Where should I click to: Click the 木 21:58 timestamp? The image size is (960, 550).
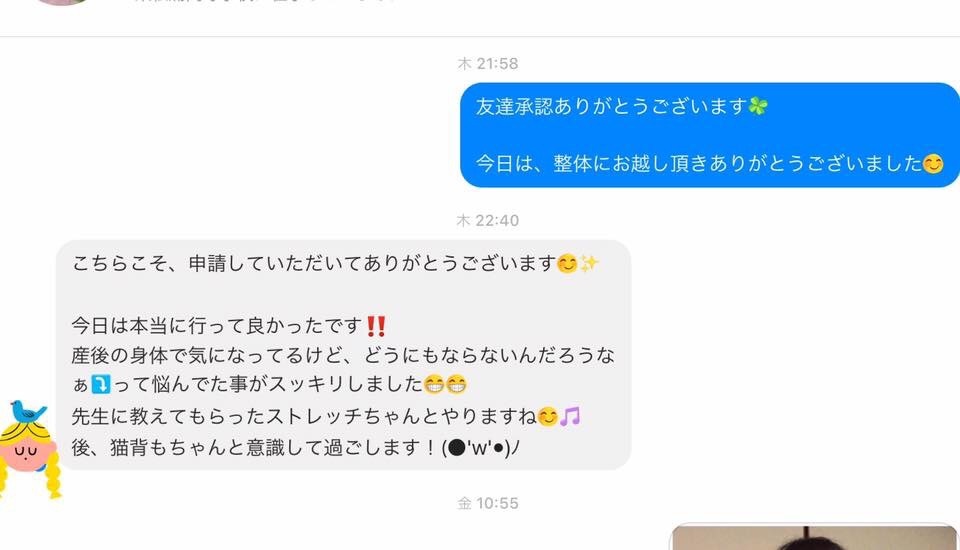[488, 64]
